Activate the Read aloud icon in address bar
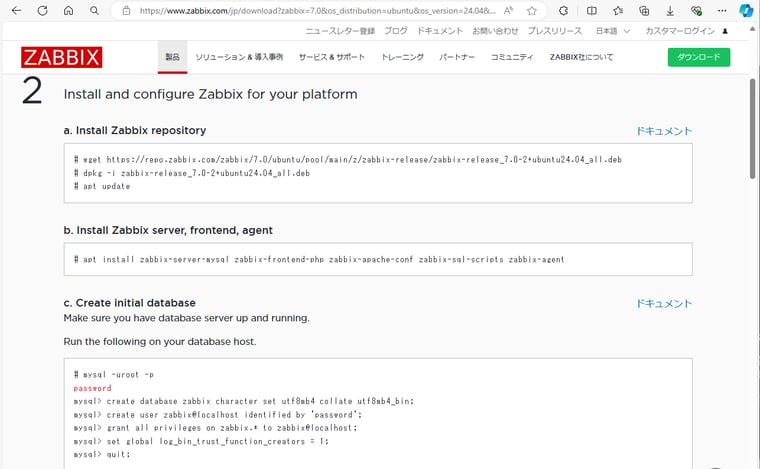This screenshot has width=760, height=469. point(508,11)
